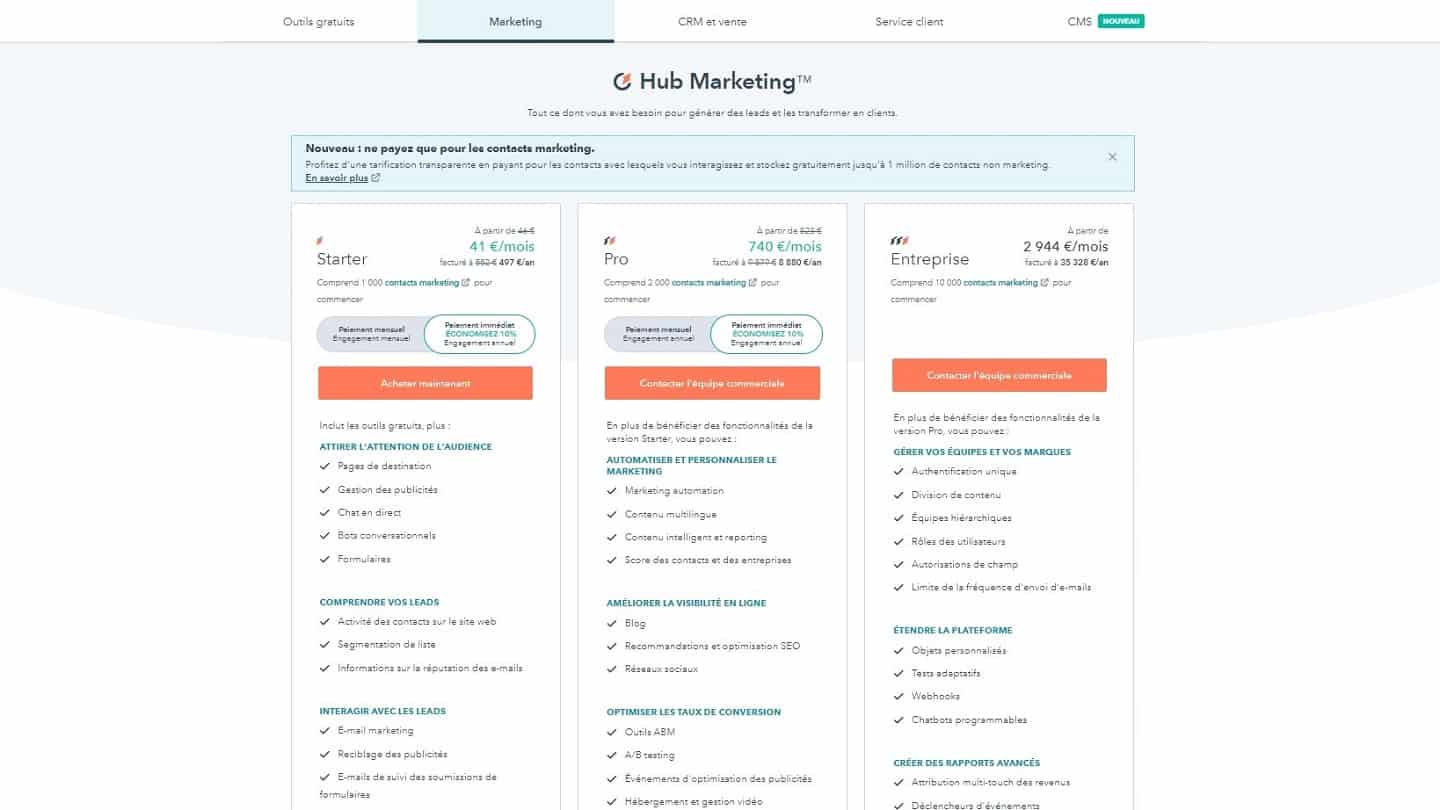Select Paiement mensuel for Pro plan
1440x810 pixels.
[659, 334]
